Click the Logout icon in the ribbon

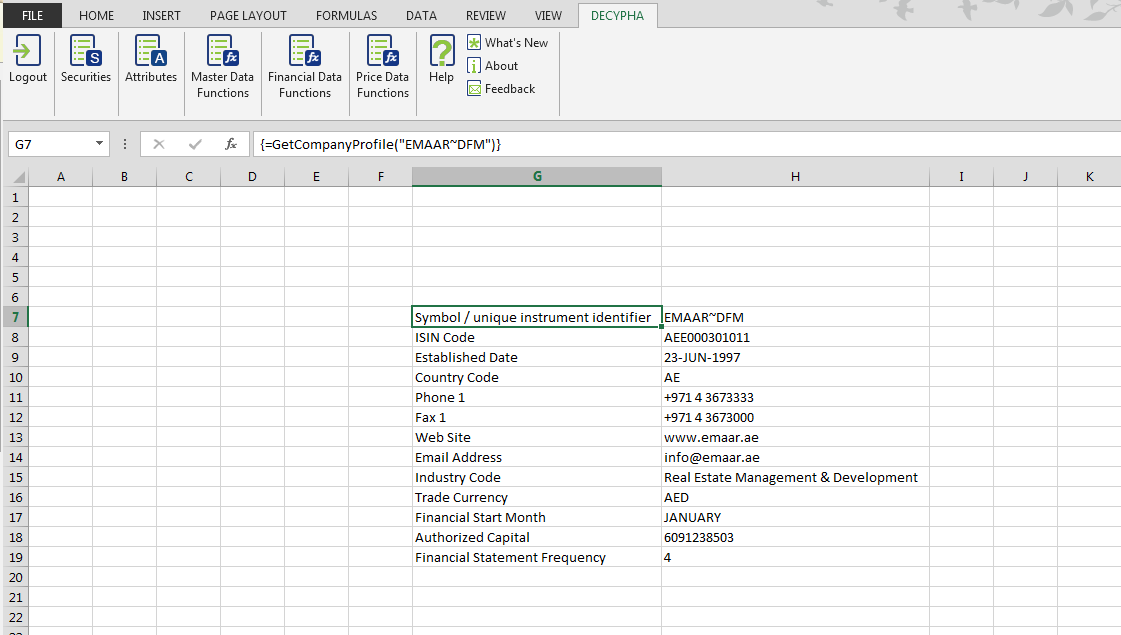coord(28,51)
